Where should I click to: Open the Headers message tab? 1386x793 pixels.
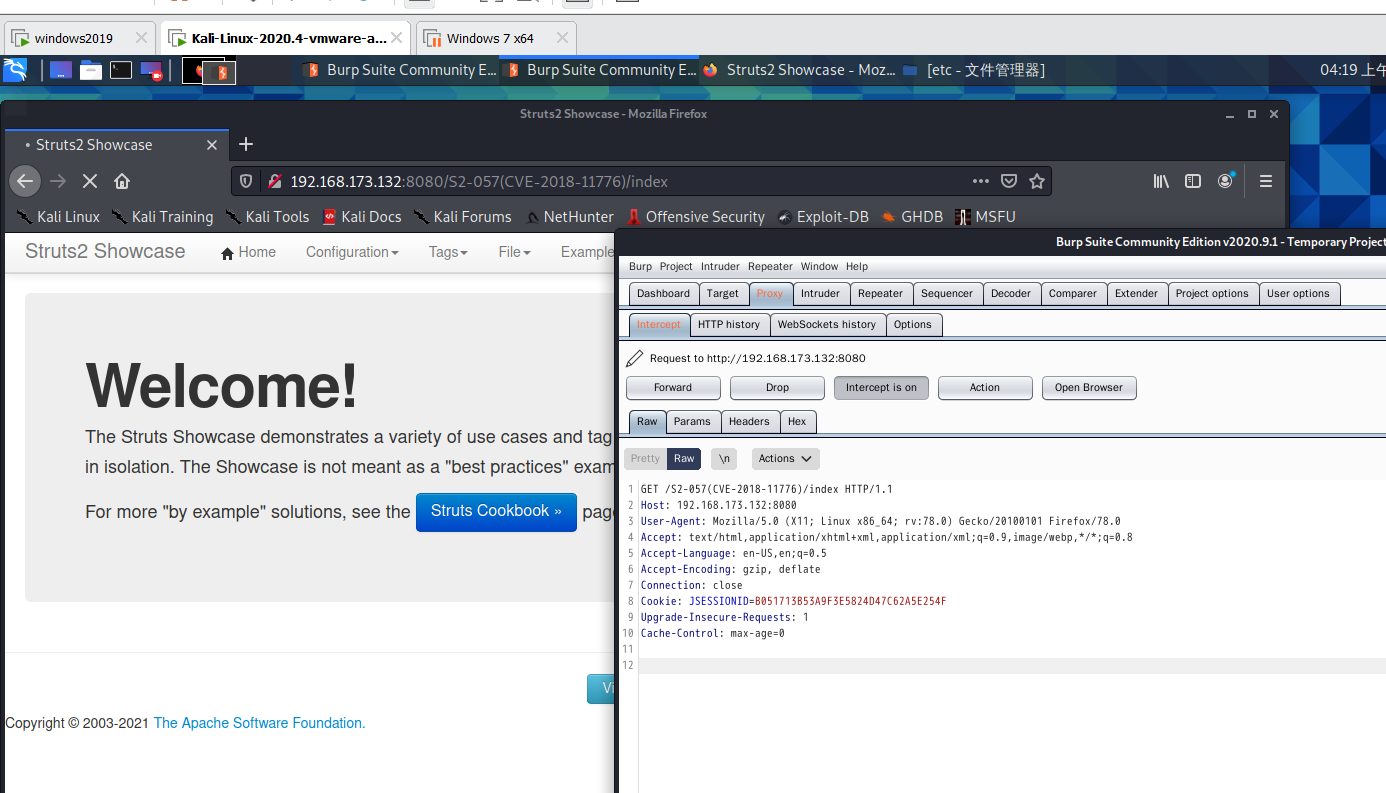[749, 422]
